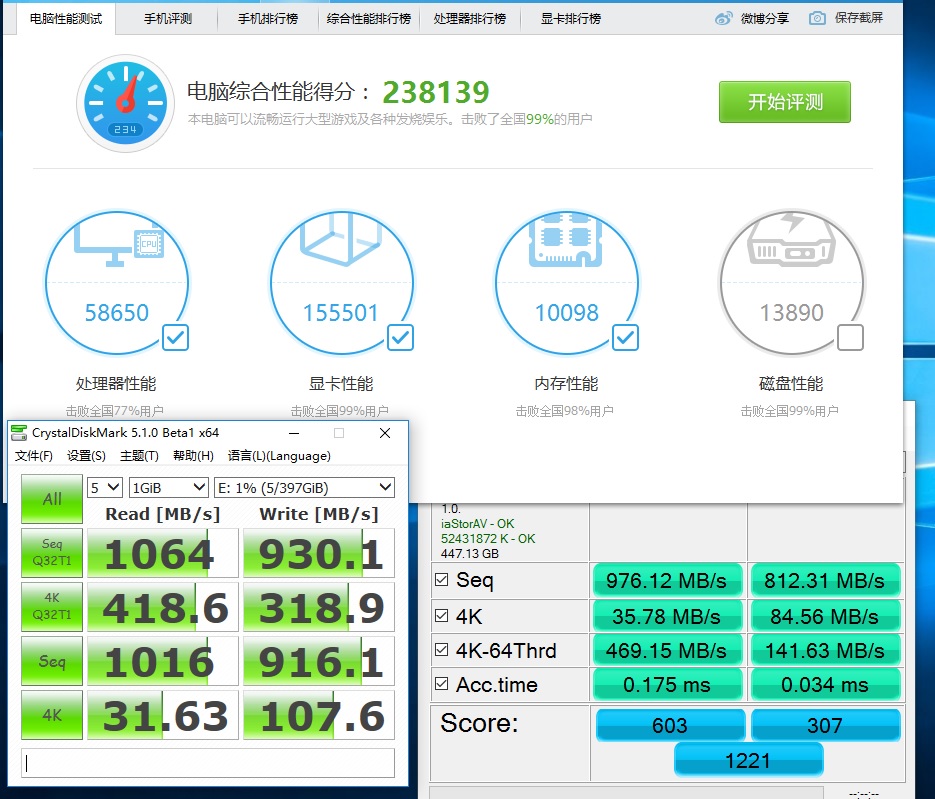Click the 4K write value 107.6
This screenshot has height=799, width=935.
click(319, 715)
